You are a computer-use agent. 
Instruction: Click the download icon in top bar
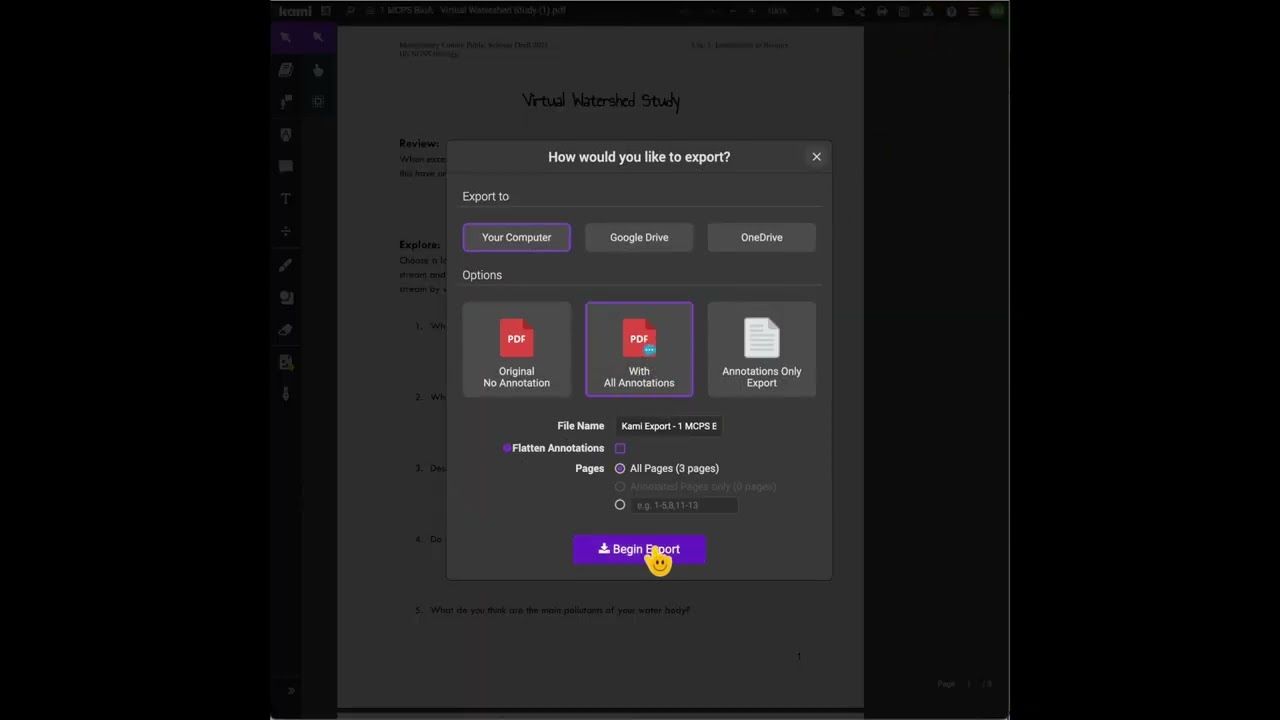(928, 11)
